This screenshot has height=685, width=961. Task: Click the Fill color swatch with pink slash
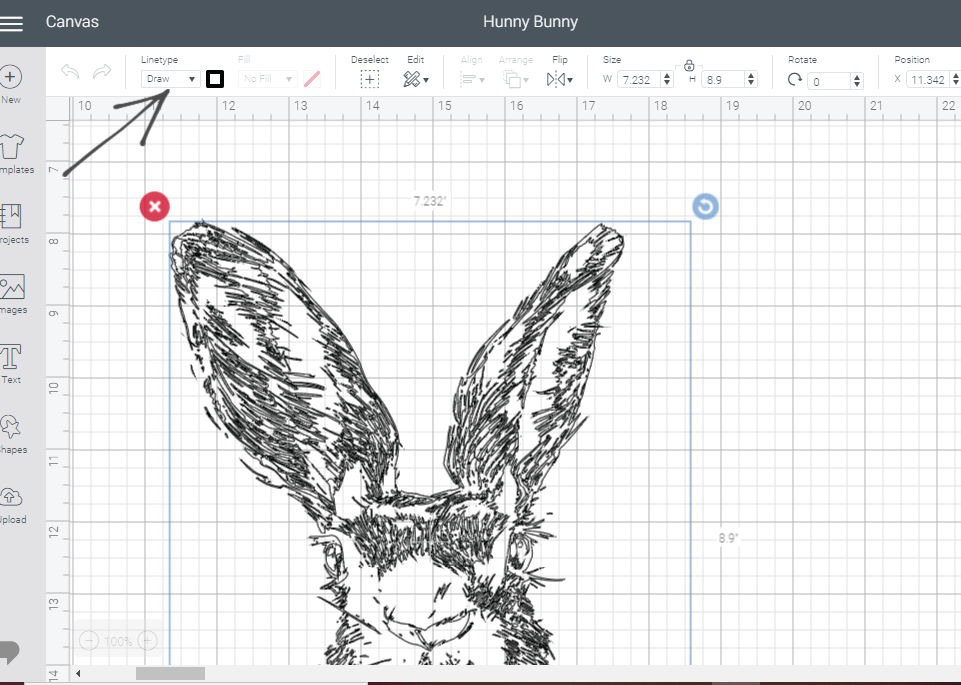coord(312,79)
